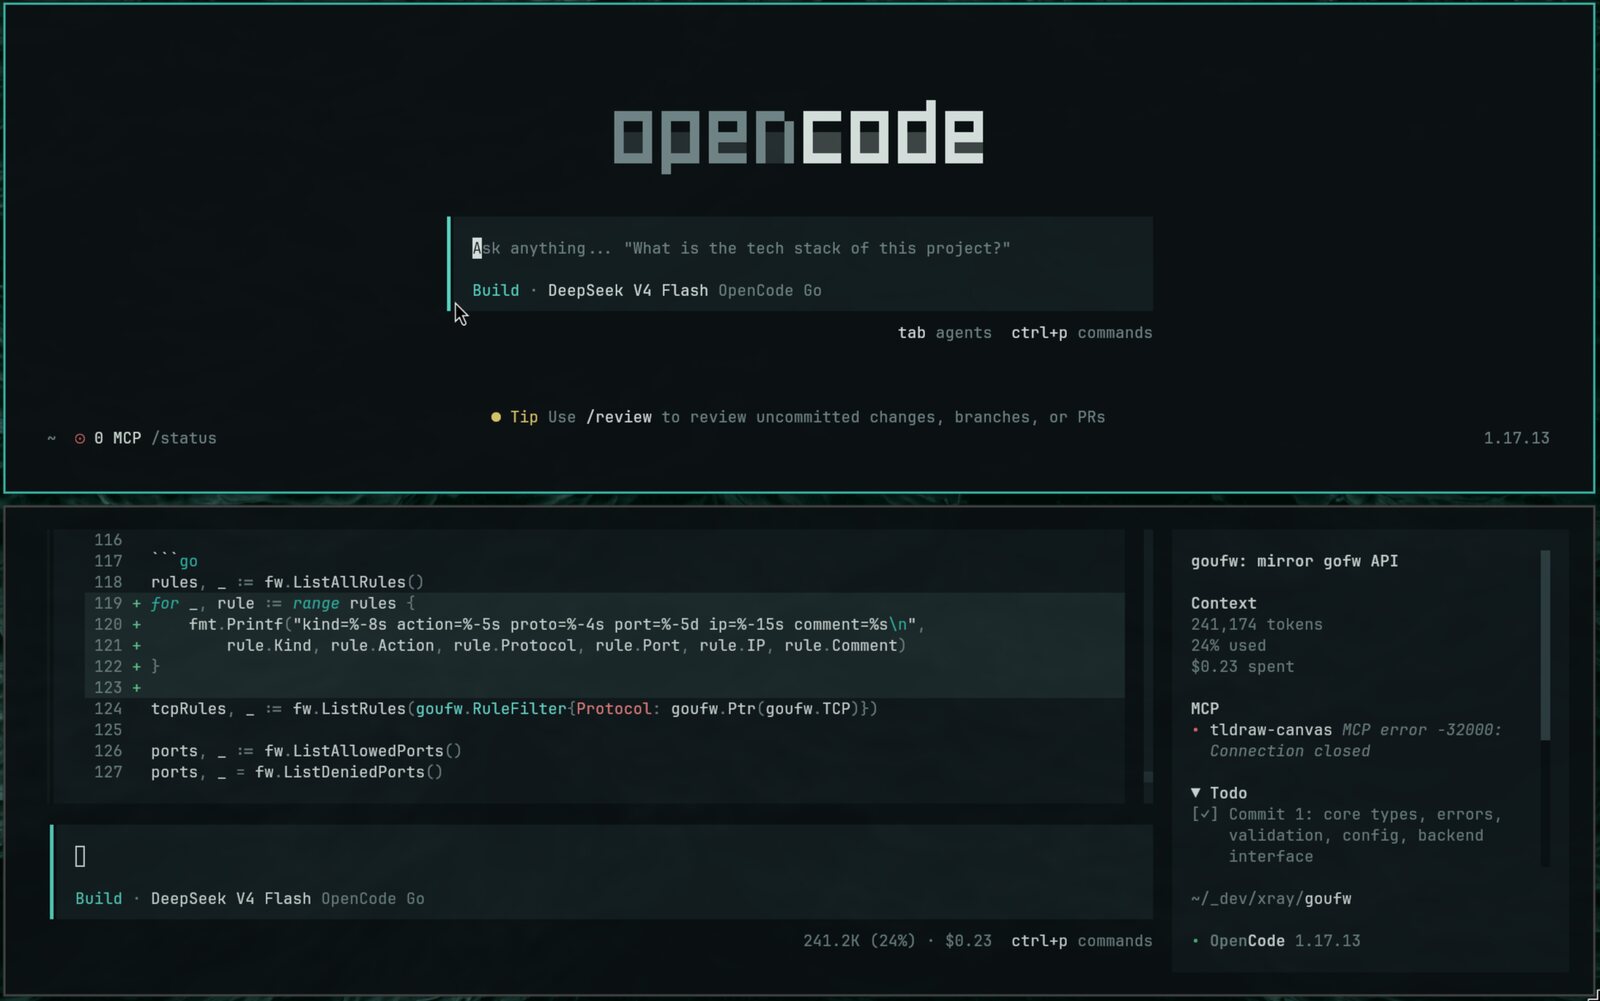Click '241,174 tokens' in sidebar
This screenshot has width=1600, height=1001.
(1256, 624)
